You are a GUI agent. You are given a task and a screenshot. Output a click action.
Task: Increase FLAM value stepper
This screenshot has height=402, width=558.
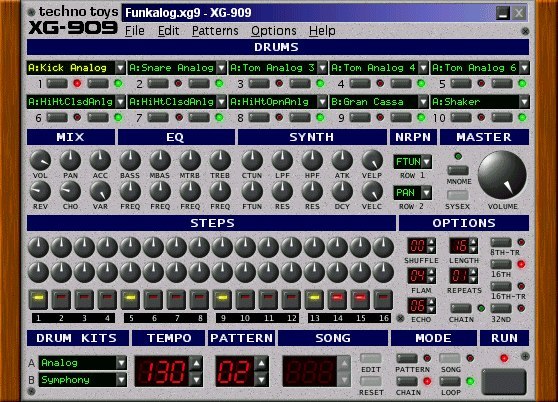tap(431, 272)
